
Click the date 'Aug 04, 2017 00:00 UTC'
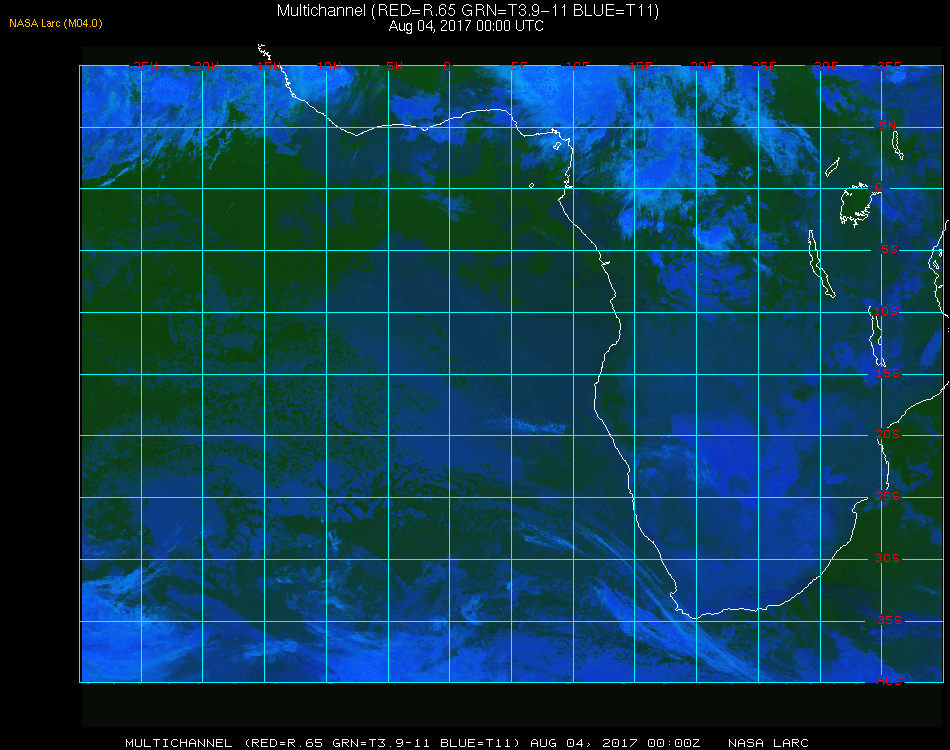point(466,26)
